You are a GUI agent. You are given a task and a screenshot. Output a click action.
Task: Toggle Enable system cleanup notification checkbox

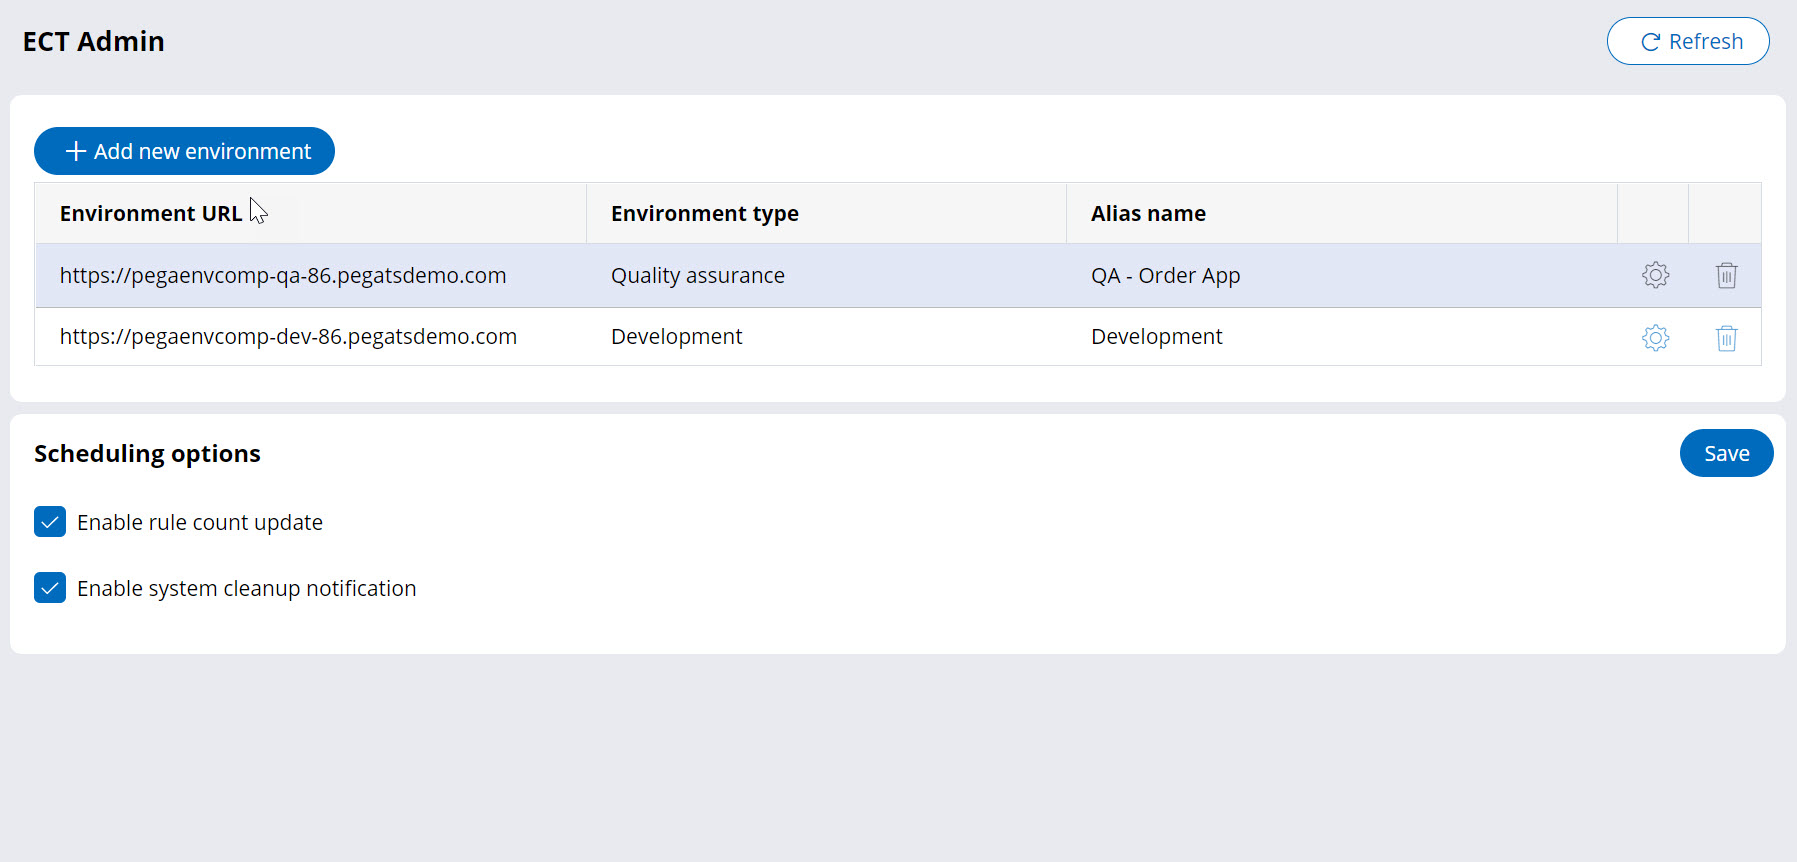coord(50,588)
